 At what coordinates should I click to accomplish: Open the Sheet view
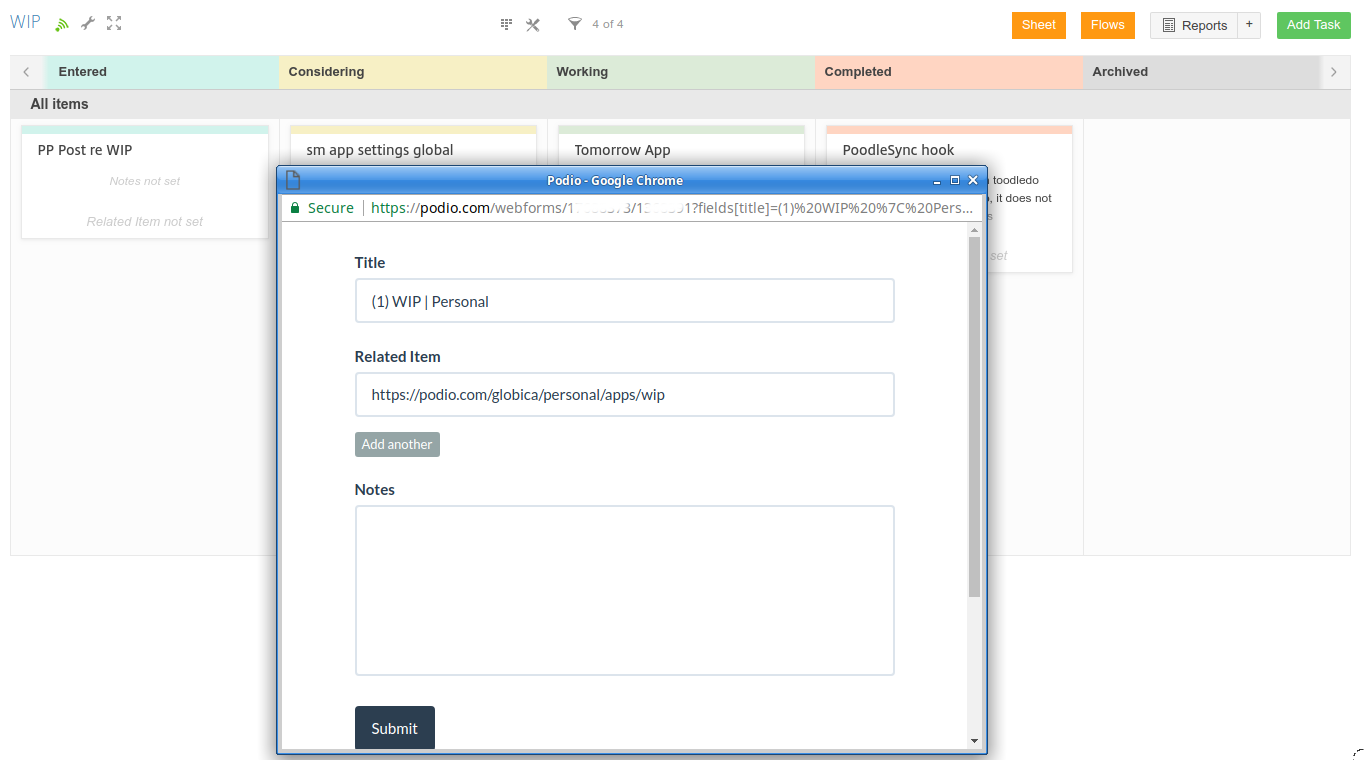click(x=1039, y=25)
